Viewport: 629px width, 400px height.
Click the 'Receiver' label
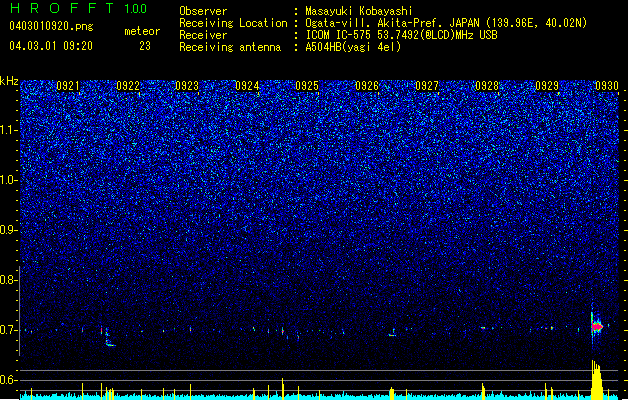[203, 35]
